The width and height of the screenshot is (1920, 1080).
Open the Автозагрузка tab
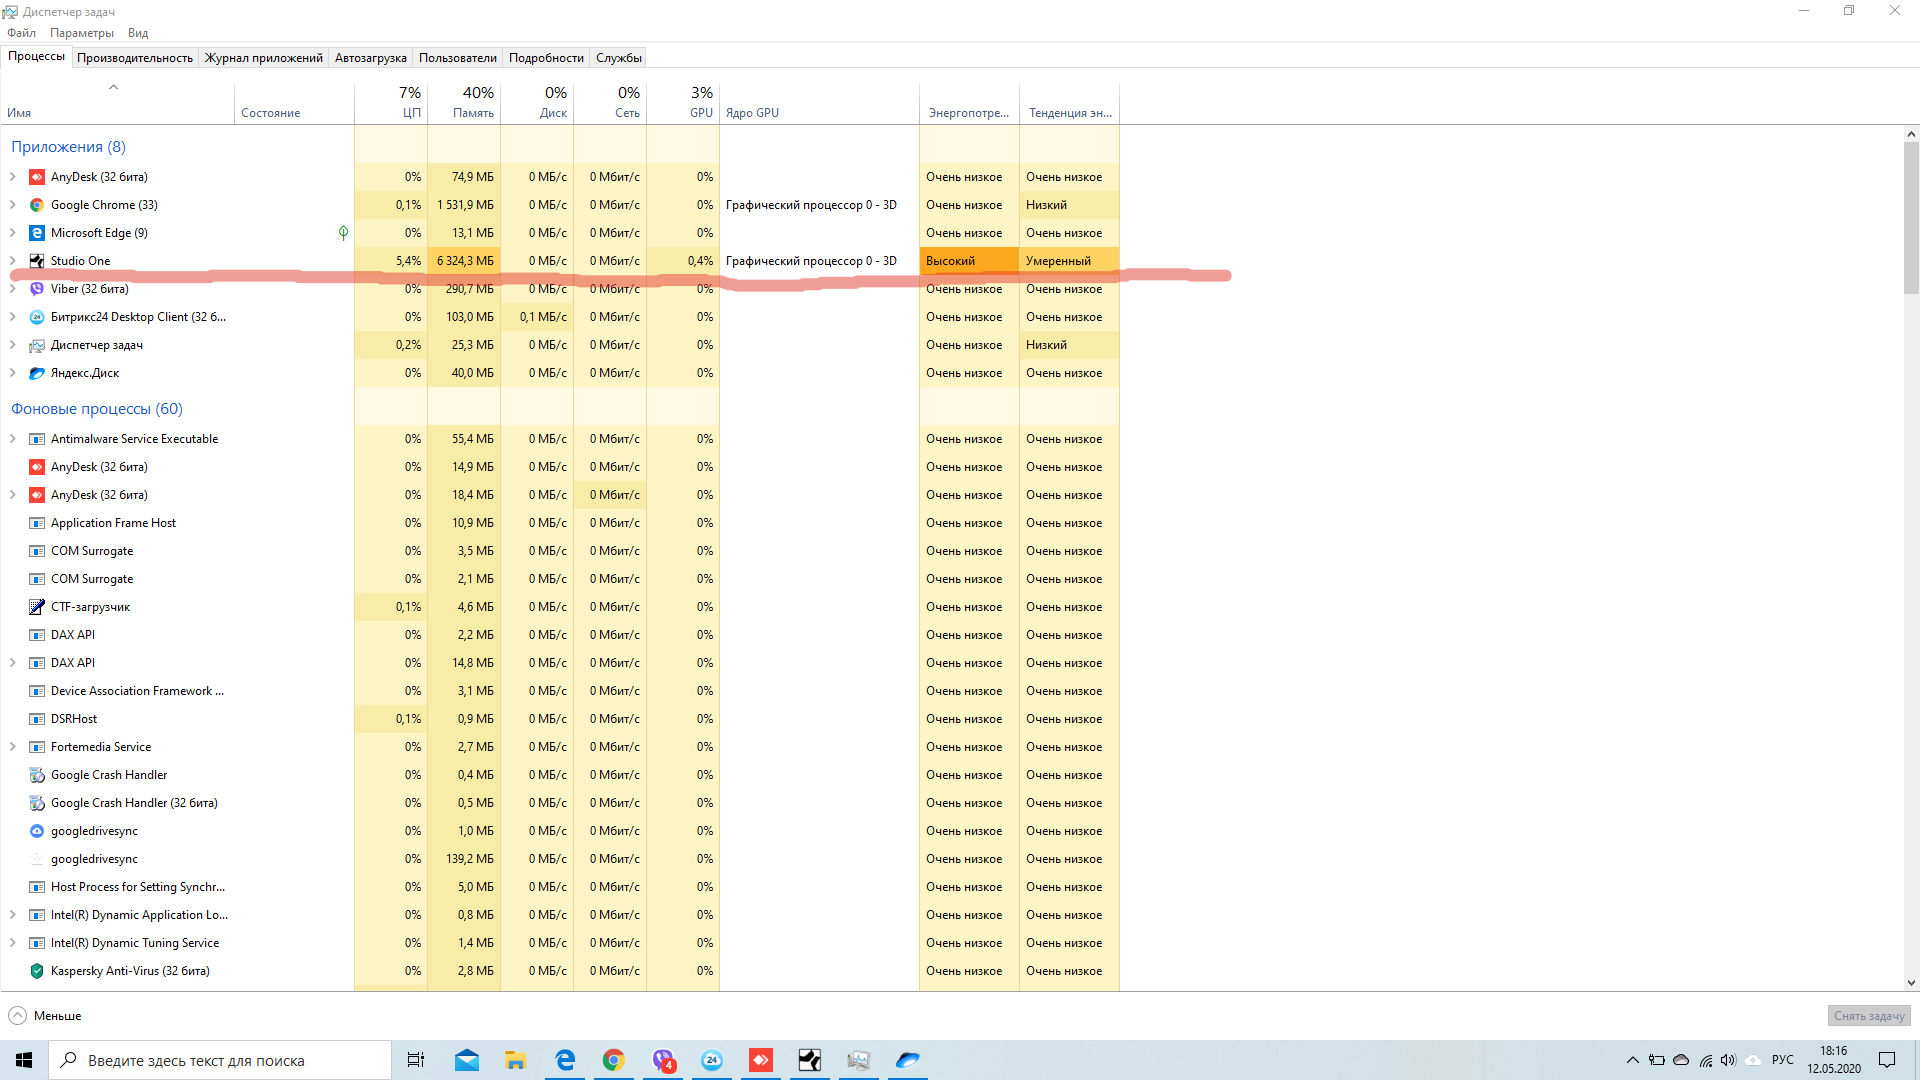click(370, 58)
